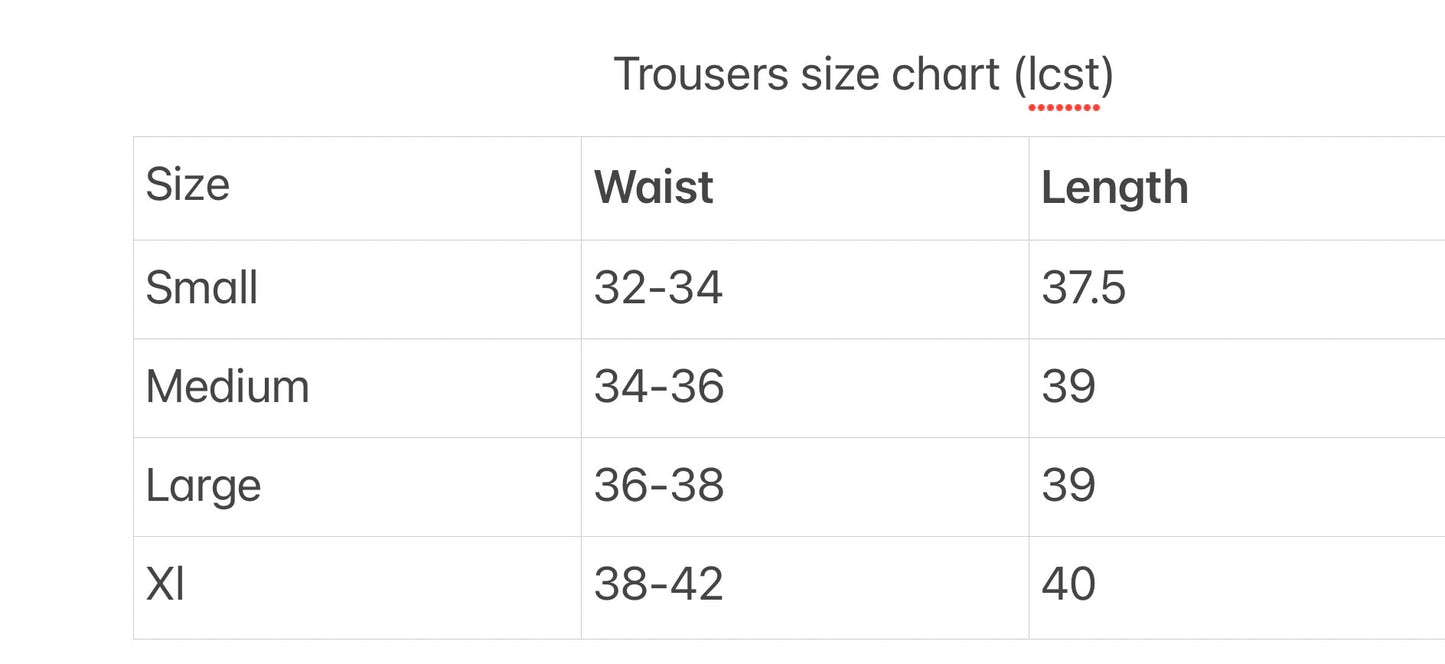Click the word Trousers in the title
Viewport: 1445px width, 664px height.
pos(700,75)
